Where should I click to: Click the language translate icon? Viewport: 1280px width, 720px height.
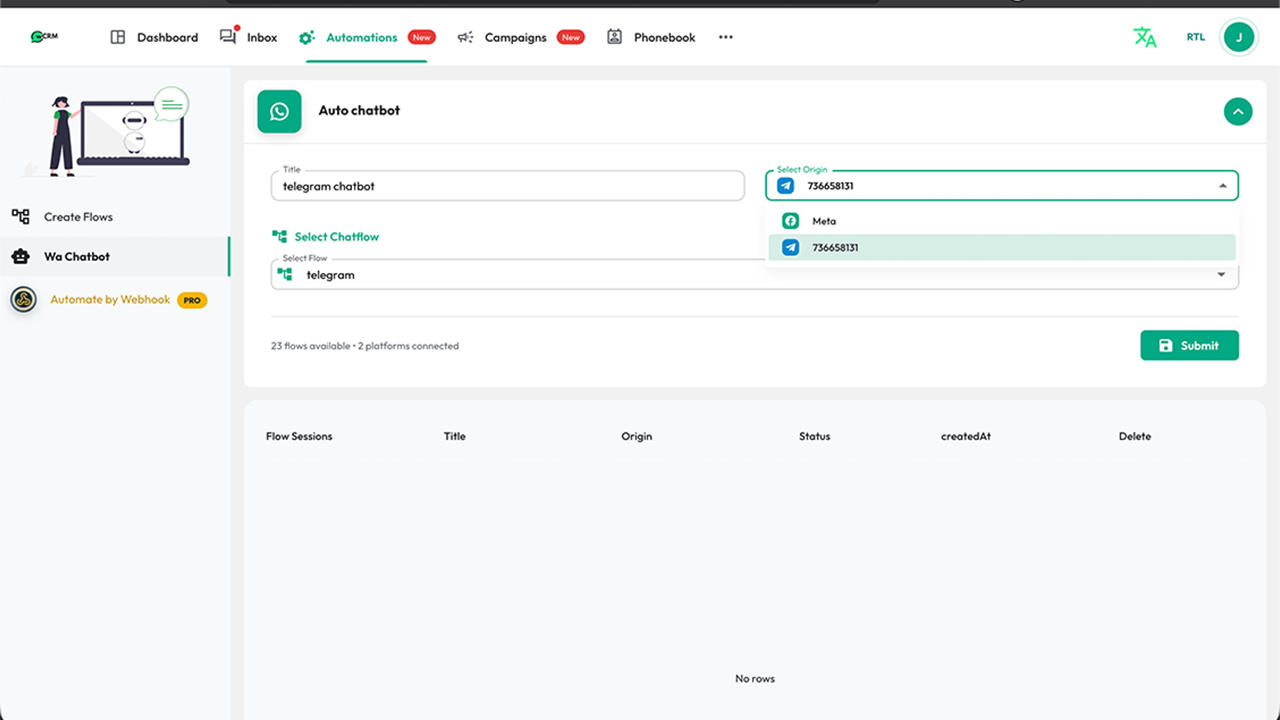pos(1145,38)
